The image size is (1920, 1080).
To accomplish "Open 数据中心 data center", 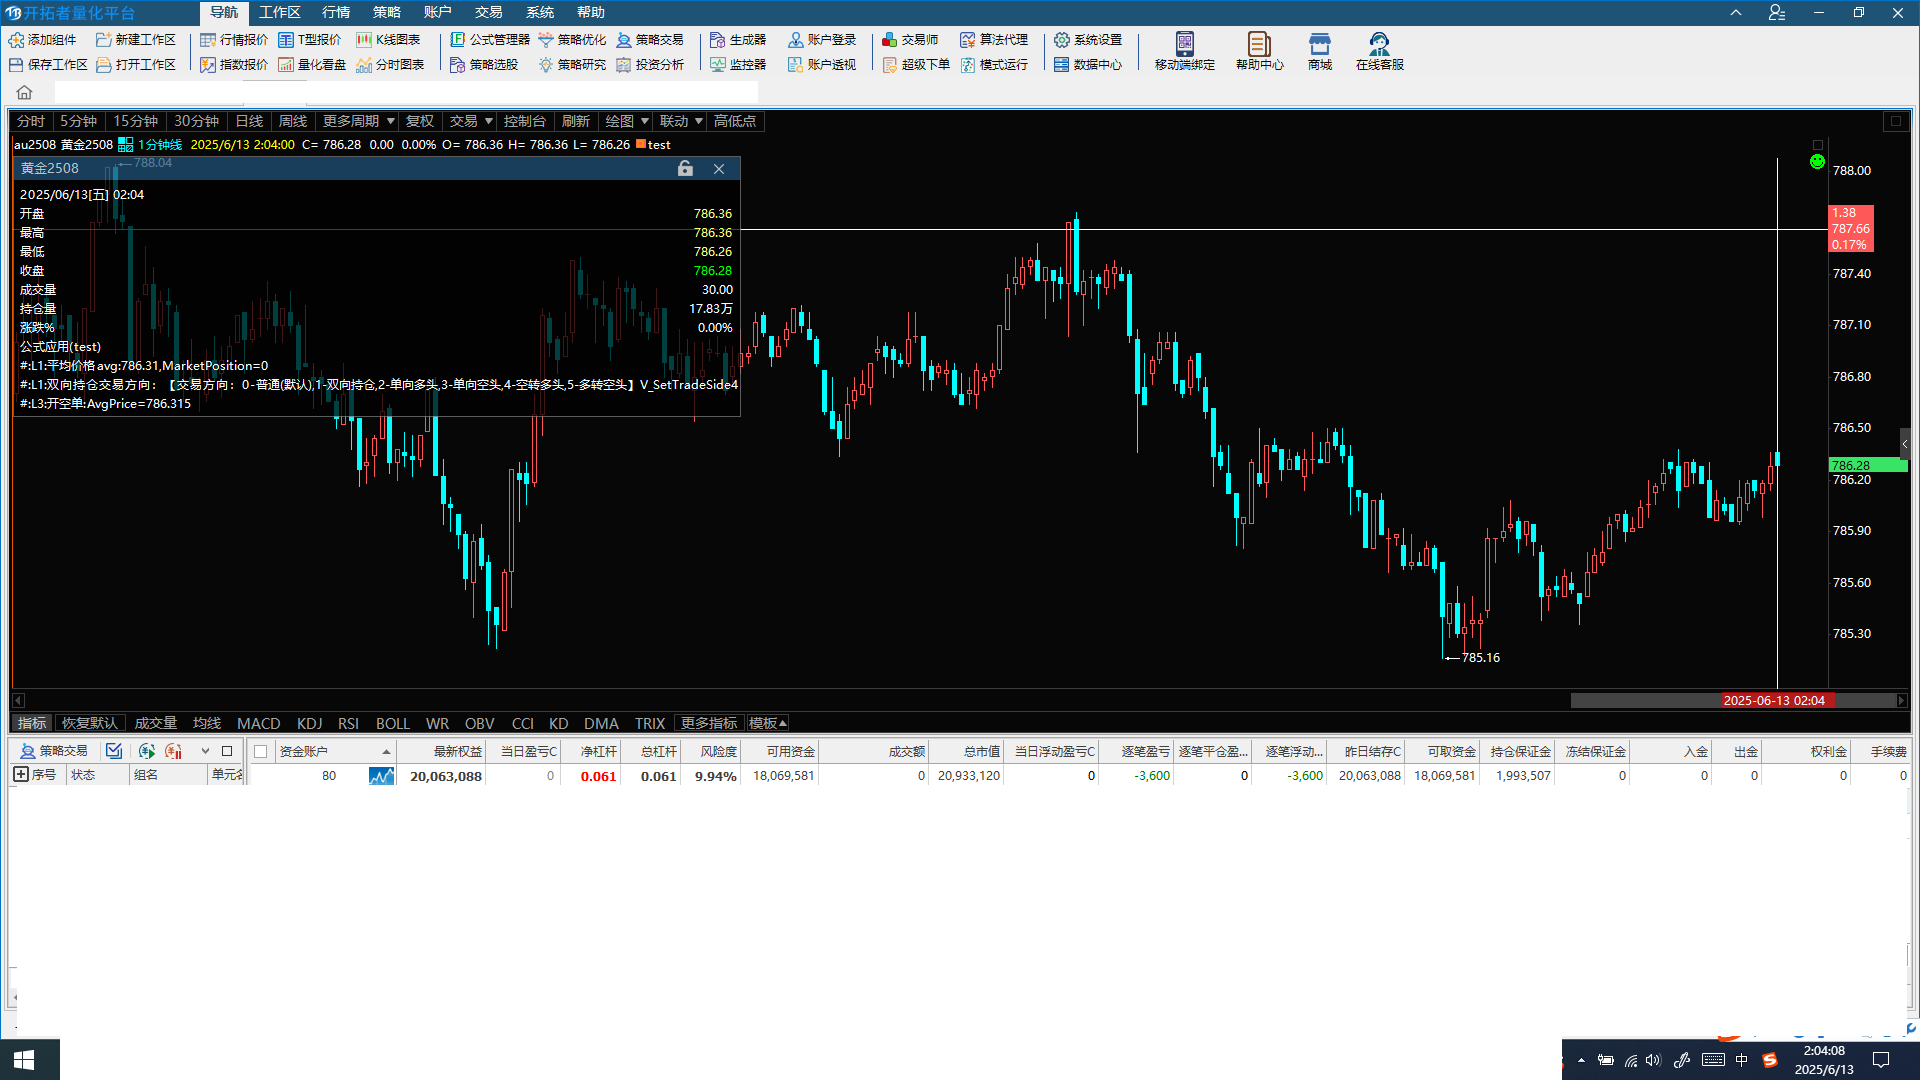I will pyautogui.click(x=1088, y=65).
